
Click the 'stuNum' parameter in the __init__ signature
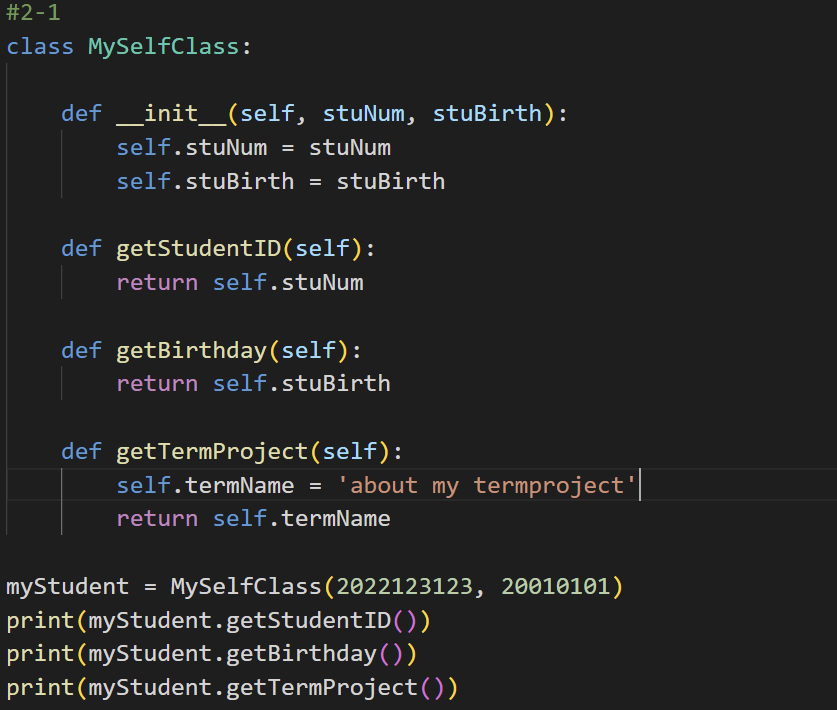tap(364, 114)
